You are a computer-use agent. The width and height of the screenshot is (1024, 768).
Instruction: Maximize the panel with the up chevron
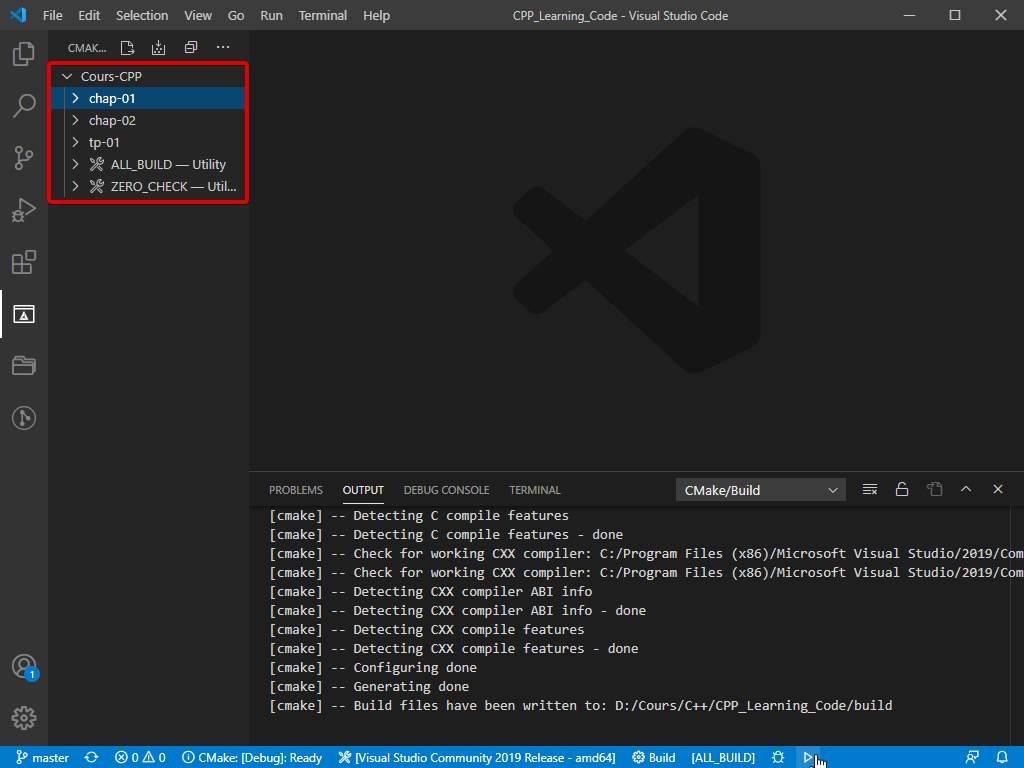coord(966,490)
